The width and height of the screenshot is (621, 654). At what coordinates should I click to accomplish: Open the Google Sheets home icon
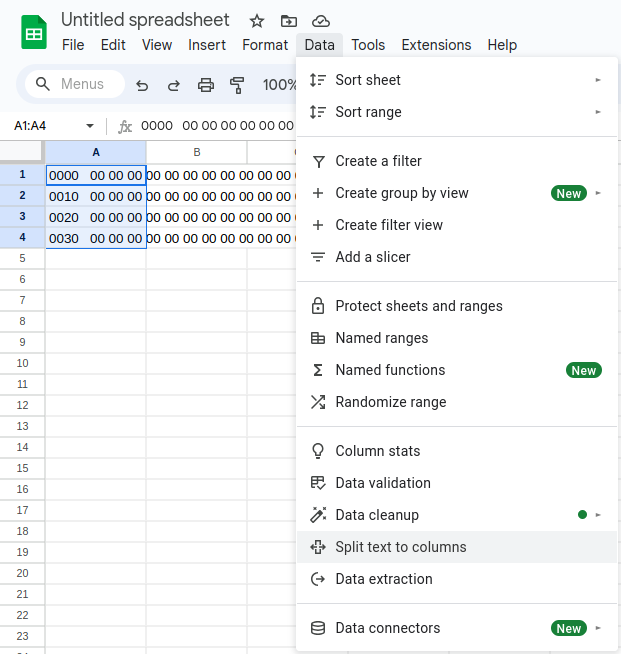pyautogui.click(x=34, y=32)
